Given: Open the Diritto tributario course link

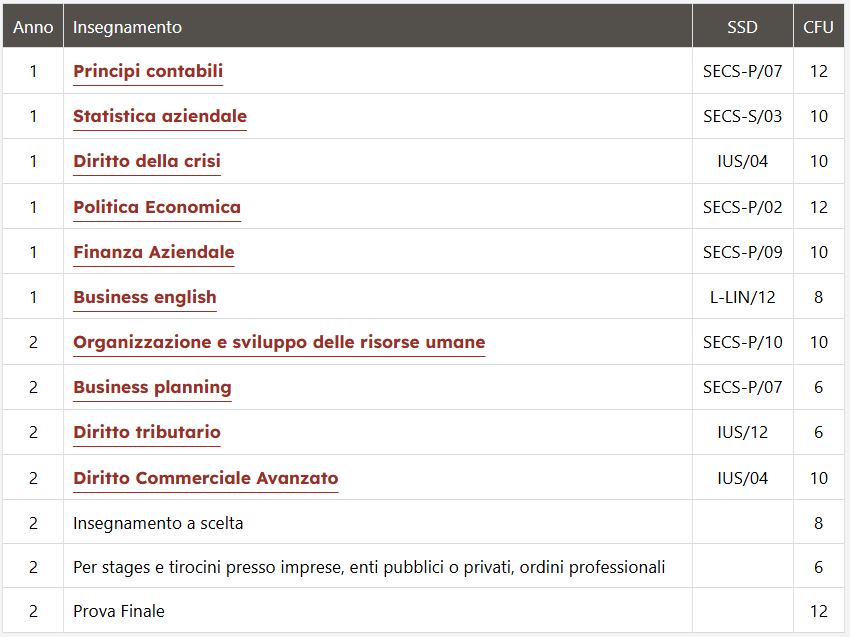Looking at the screenshot, I should (147, 433).
